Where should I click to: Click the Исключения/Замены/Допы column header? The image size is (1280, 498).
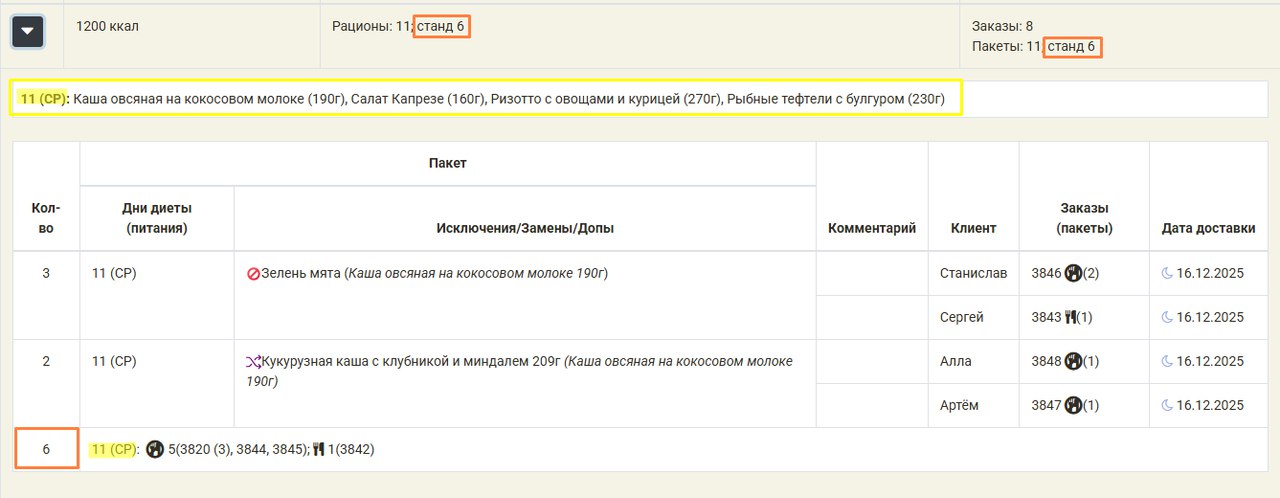point(525,228)
